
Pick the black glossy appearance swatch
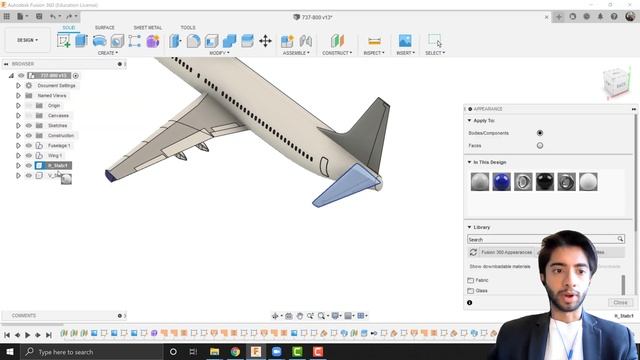click(x=545, y=182)
